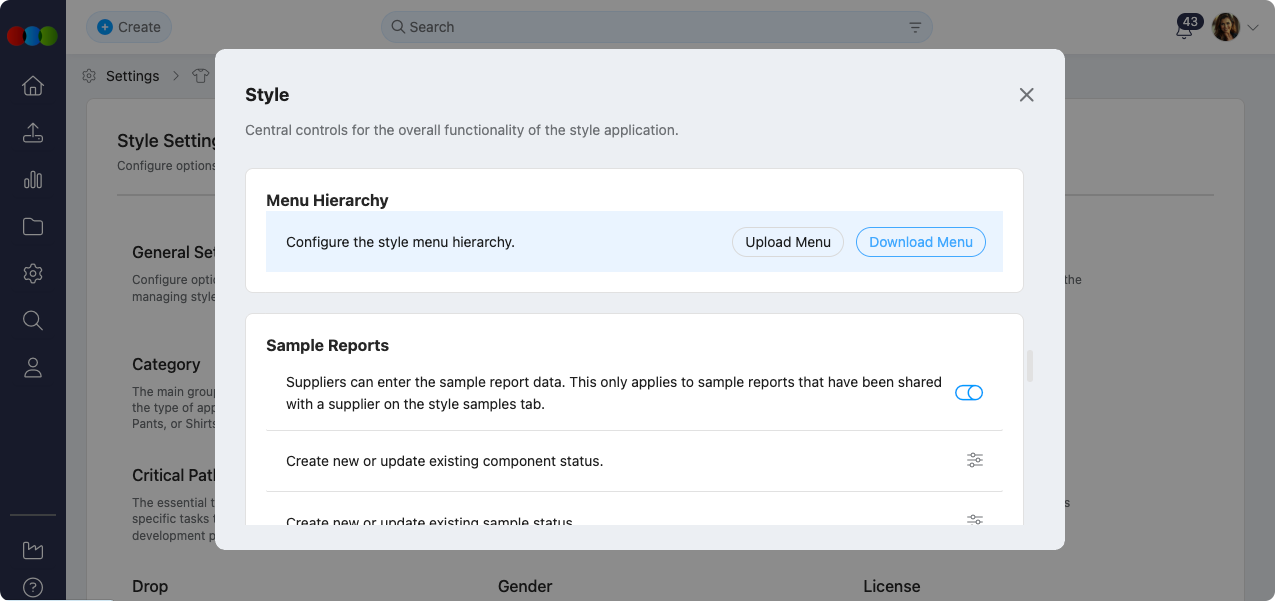Image resolution: width=1275 pixels, height=601 pixels.
Task: Open the Home icon in sidebar
Action: tap(33, 86)
